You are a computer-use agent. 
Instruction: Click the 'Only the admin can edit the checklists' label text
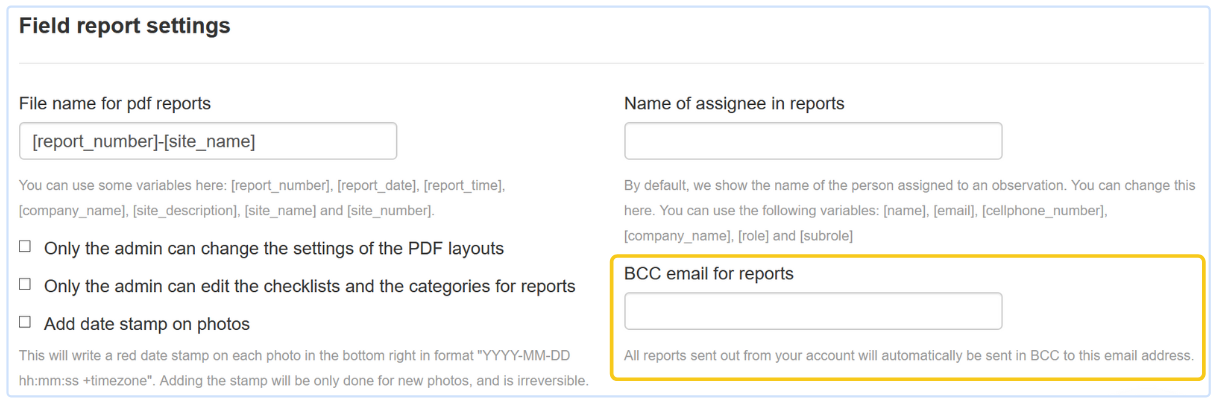(309, 286)
